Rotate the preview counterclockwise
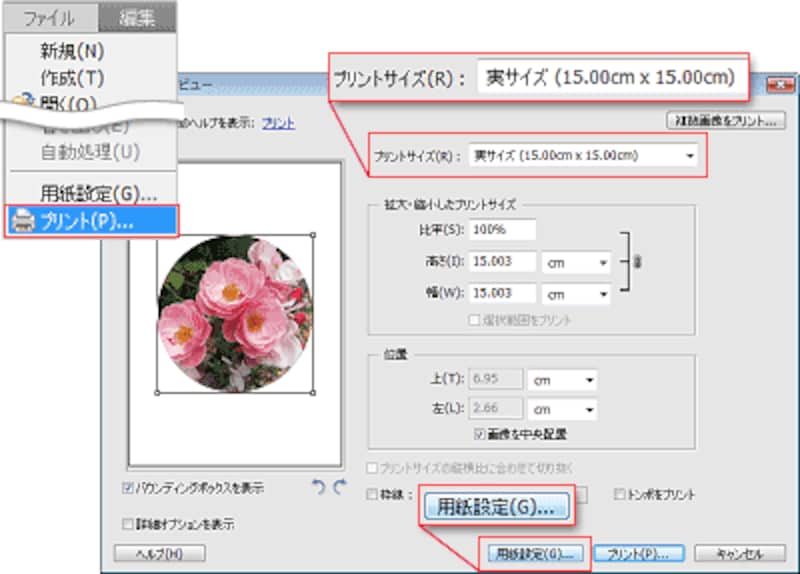 318,487
